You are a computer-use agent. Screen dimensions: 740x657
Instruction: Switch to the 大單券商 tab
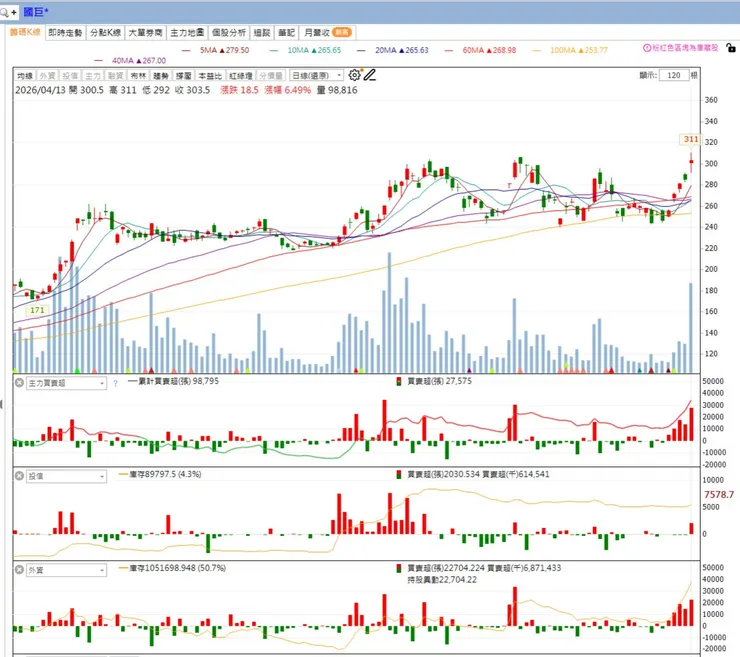(145, 33)
